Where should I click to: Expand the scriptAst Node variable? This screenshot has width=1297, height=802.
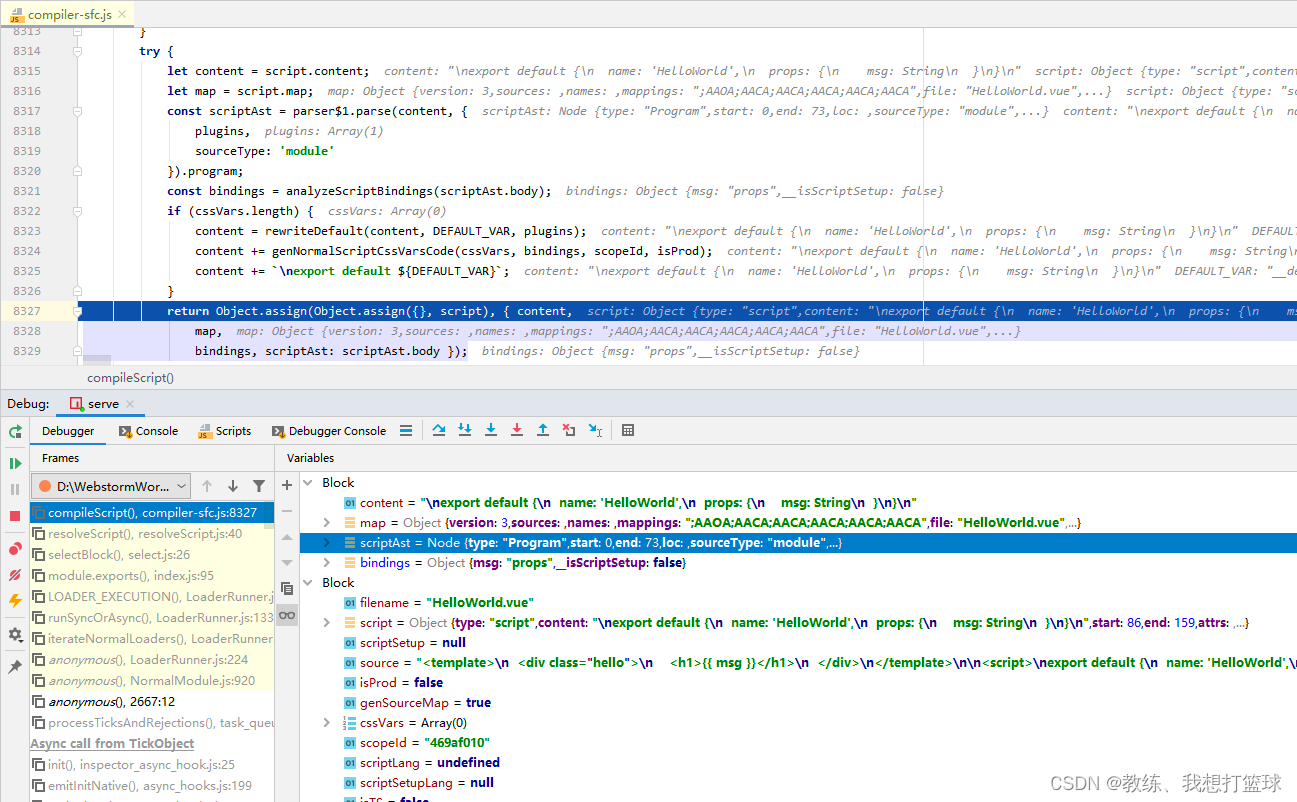point(327,542)
